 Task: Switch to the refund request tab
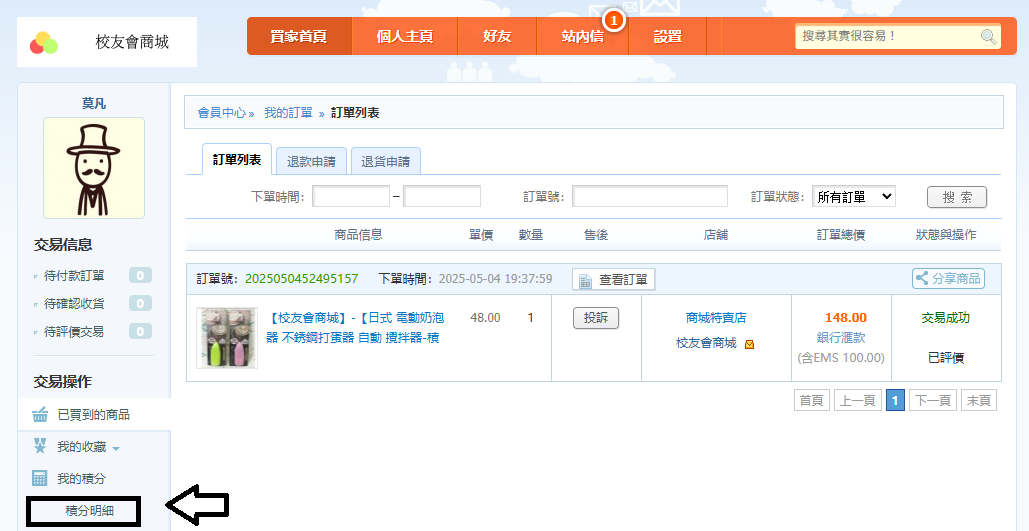tap(311, 161)
